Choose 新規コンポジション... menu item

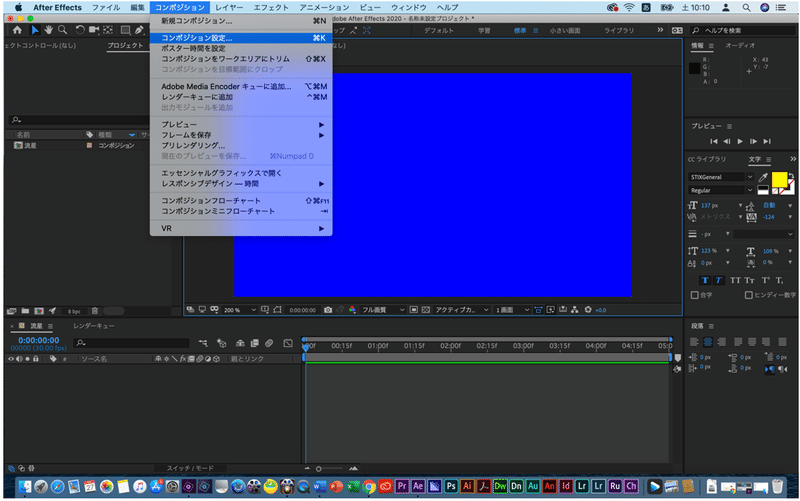pyautogui.click(x=242, y=21)
